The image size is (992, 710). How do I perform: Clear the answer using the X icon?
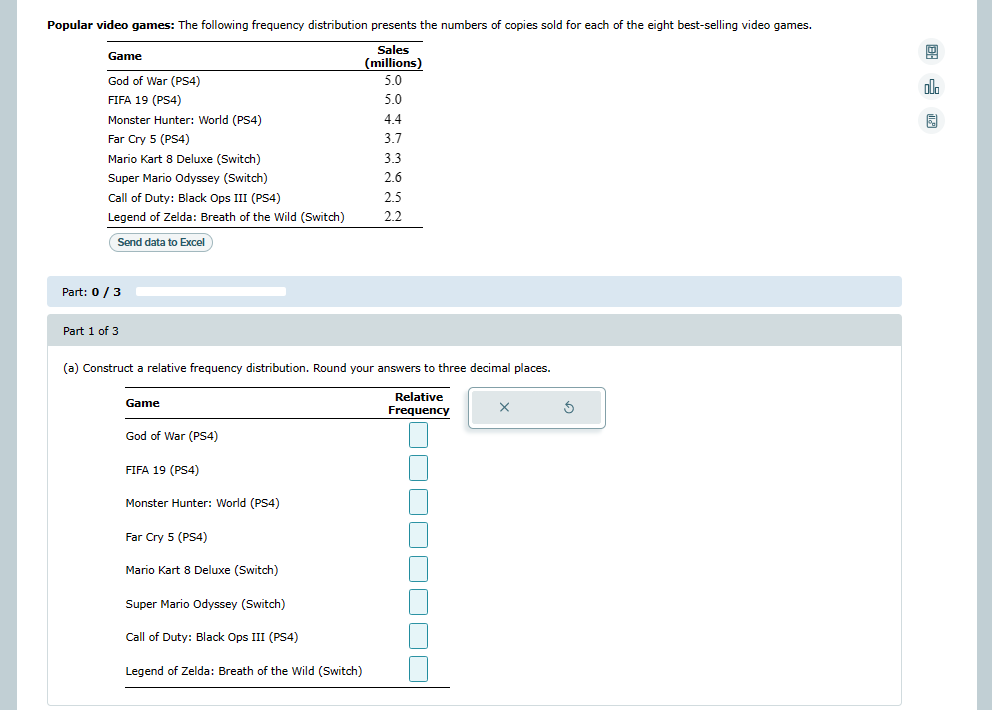pos(504,407)
